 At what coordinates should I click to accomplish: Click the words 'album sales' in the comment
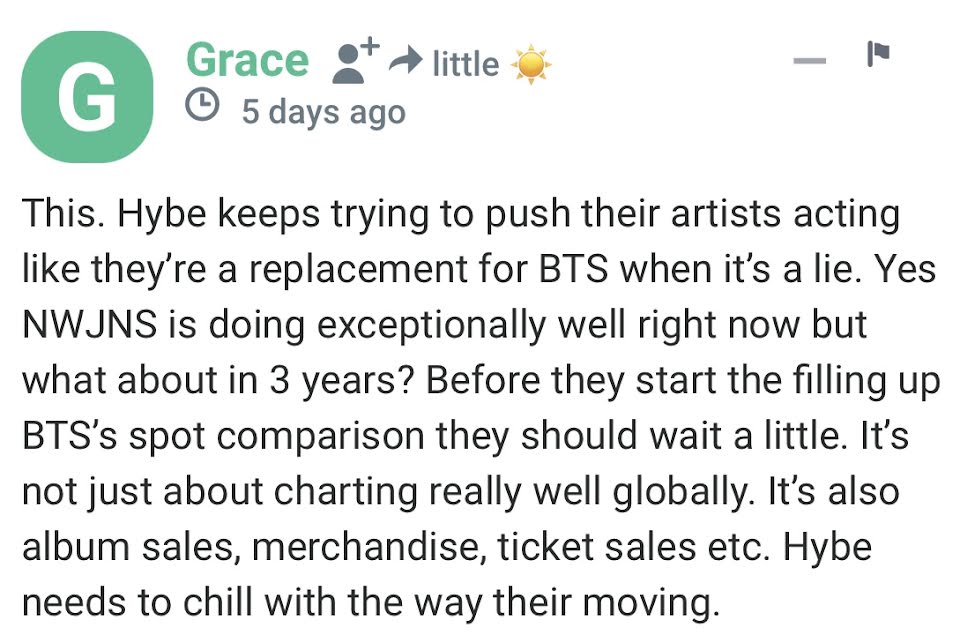tap(120, 548)
